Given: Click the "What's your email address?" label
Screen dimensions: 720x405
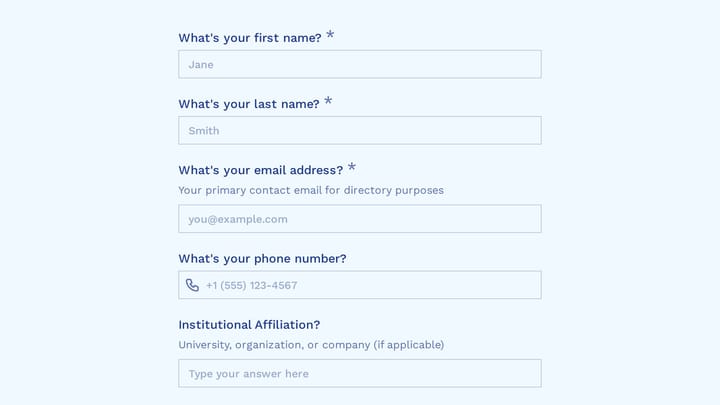Looking at the screenshot, I should pos(261,170).
